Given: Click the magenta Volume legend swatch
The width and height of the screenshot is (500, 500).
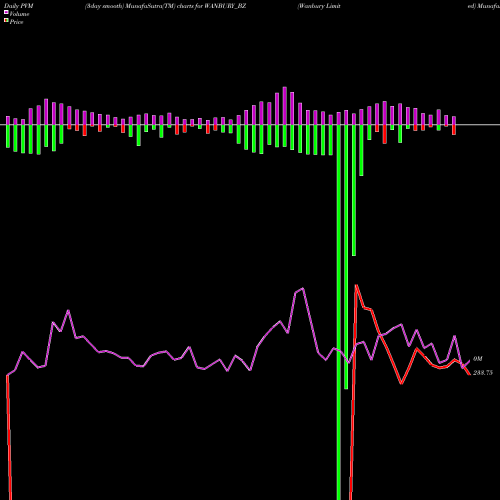Looking at the screenshot, I should (6, 13).
